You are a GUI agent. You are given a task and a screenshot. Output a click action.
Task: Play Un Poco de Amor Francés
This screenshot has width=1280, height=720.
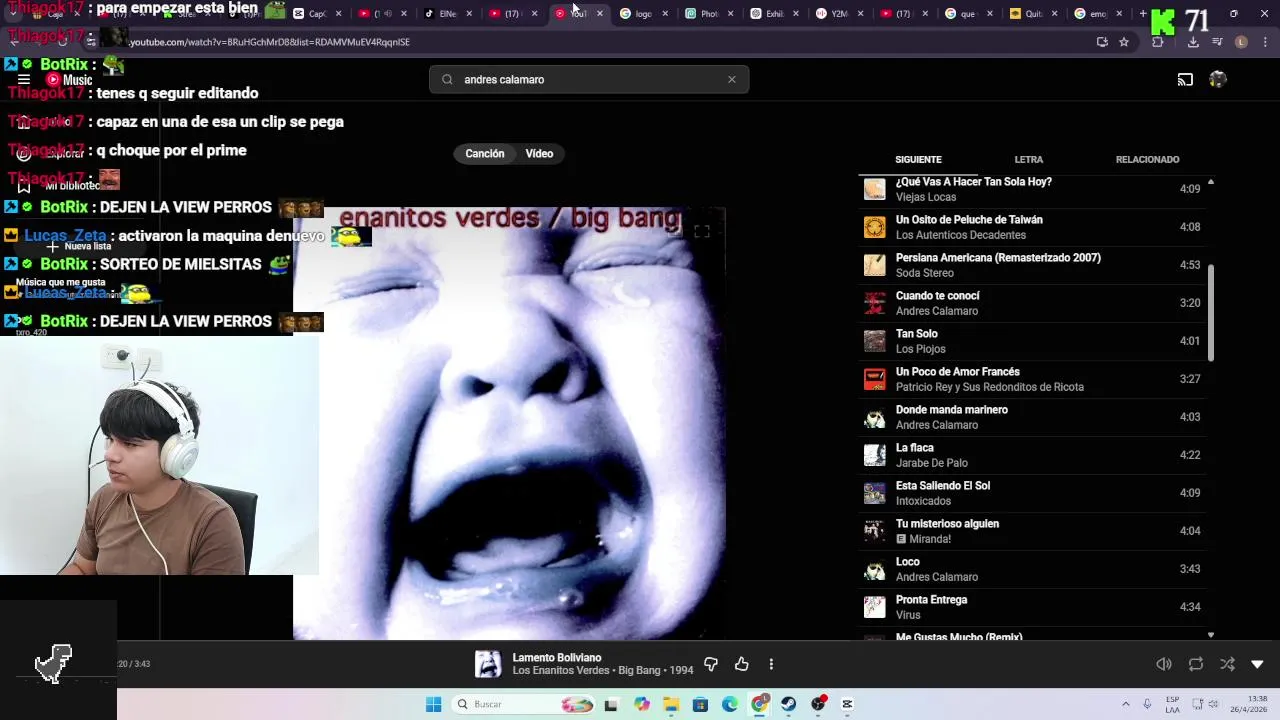[1031, 379]
